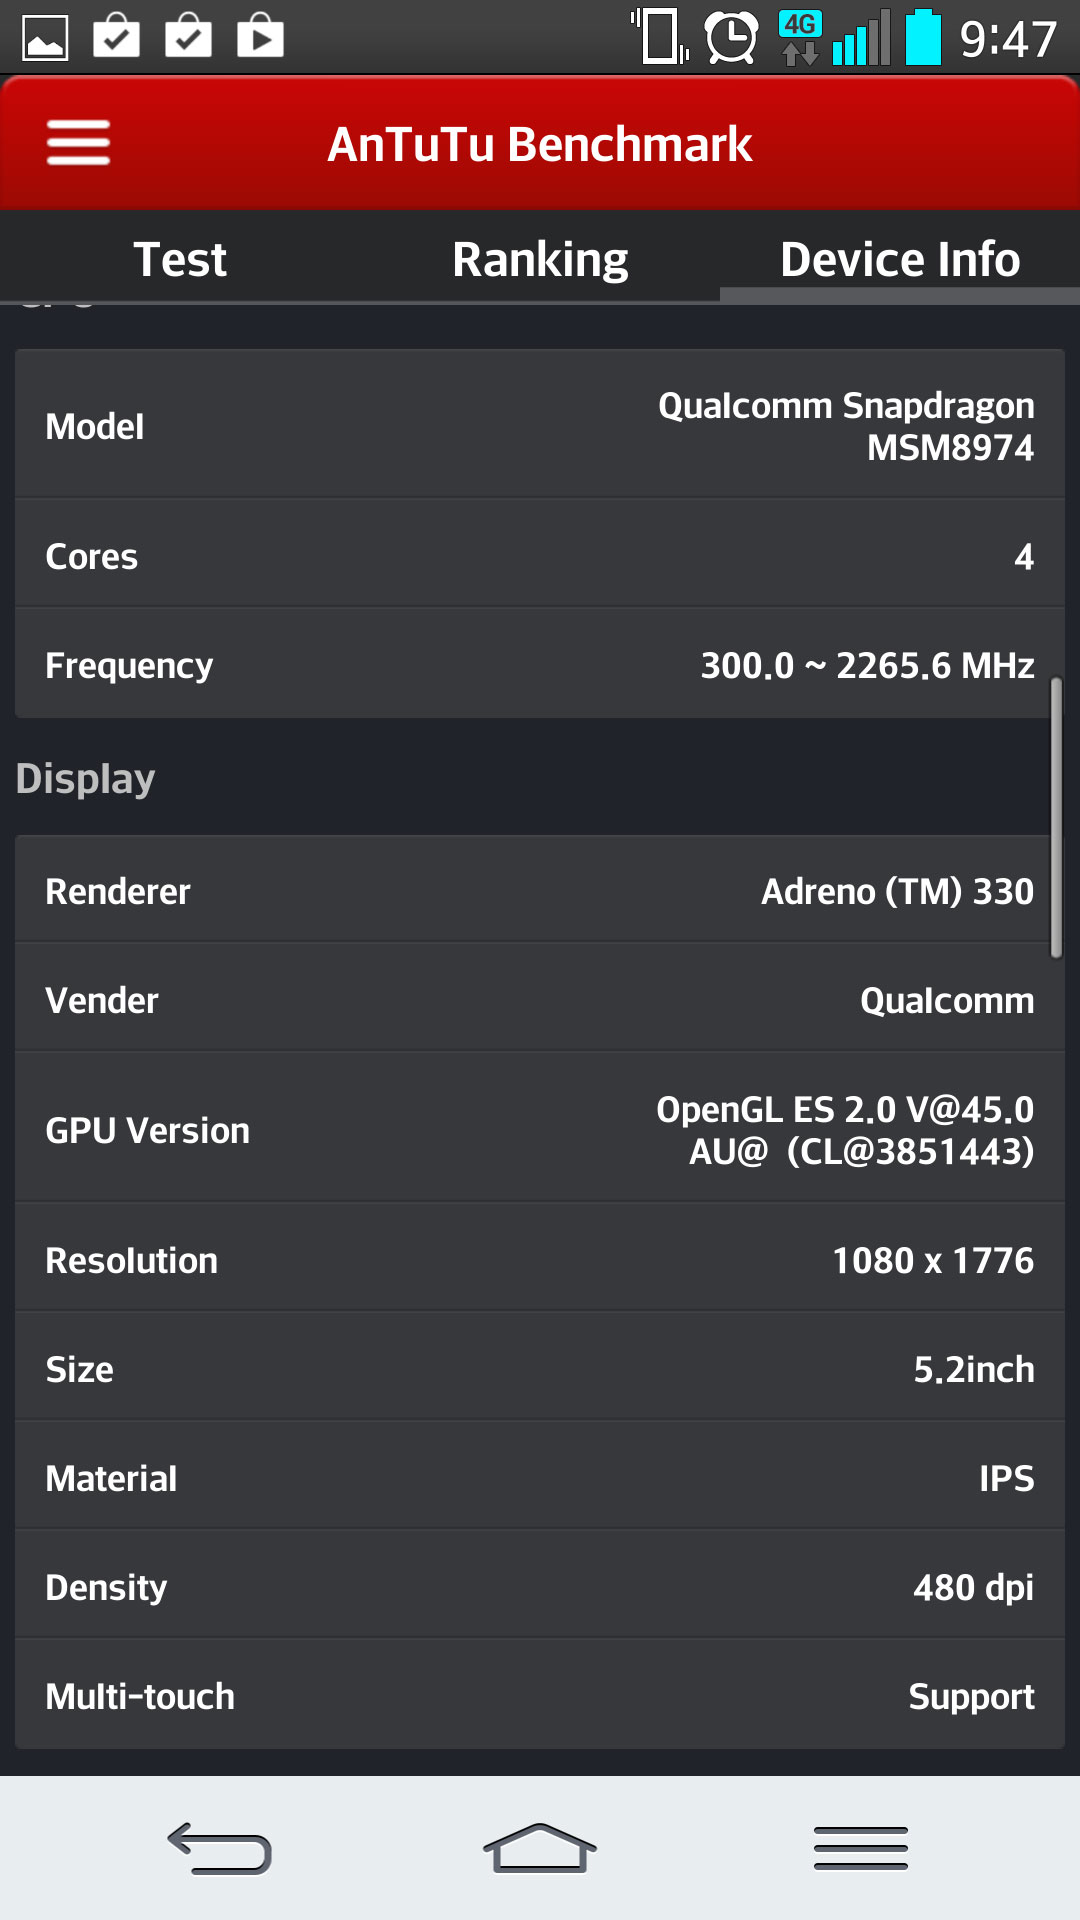Tap the gallery image notification icon
This screenshot has height=1920, width=1080.
pyautogui.click(x=45, y=38)
